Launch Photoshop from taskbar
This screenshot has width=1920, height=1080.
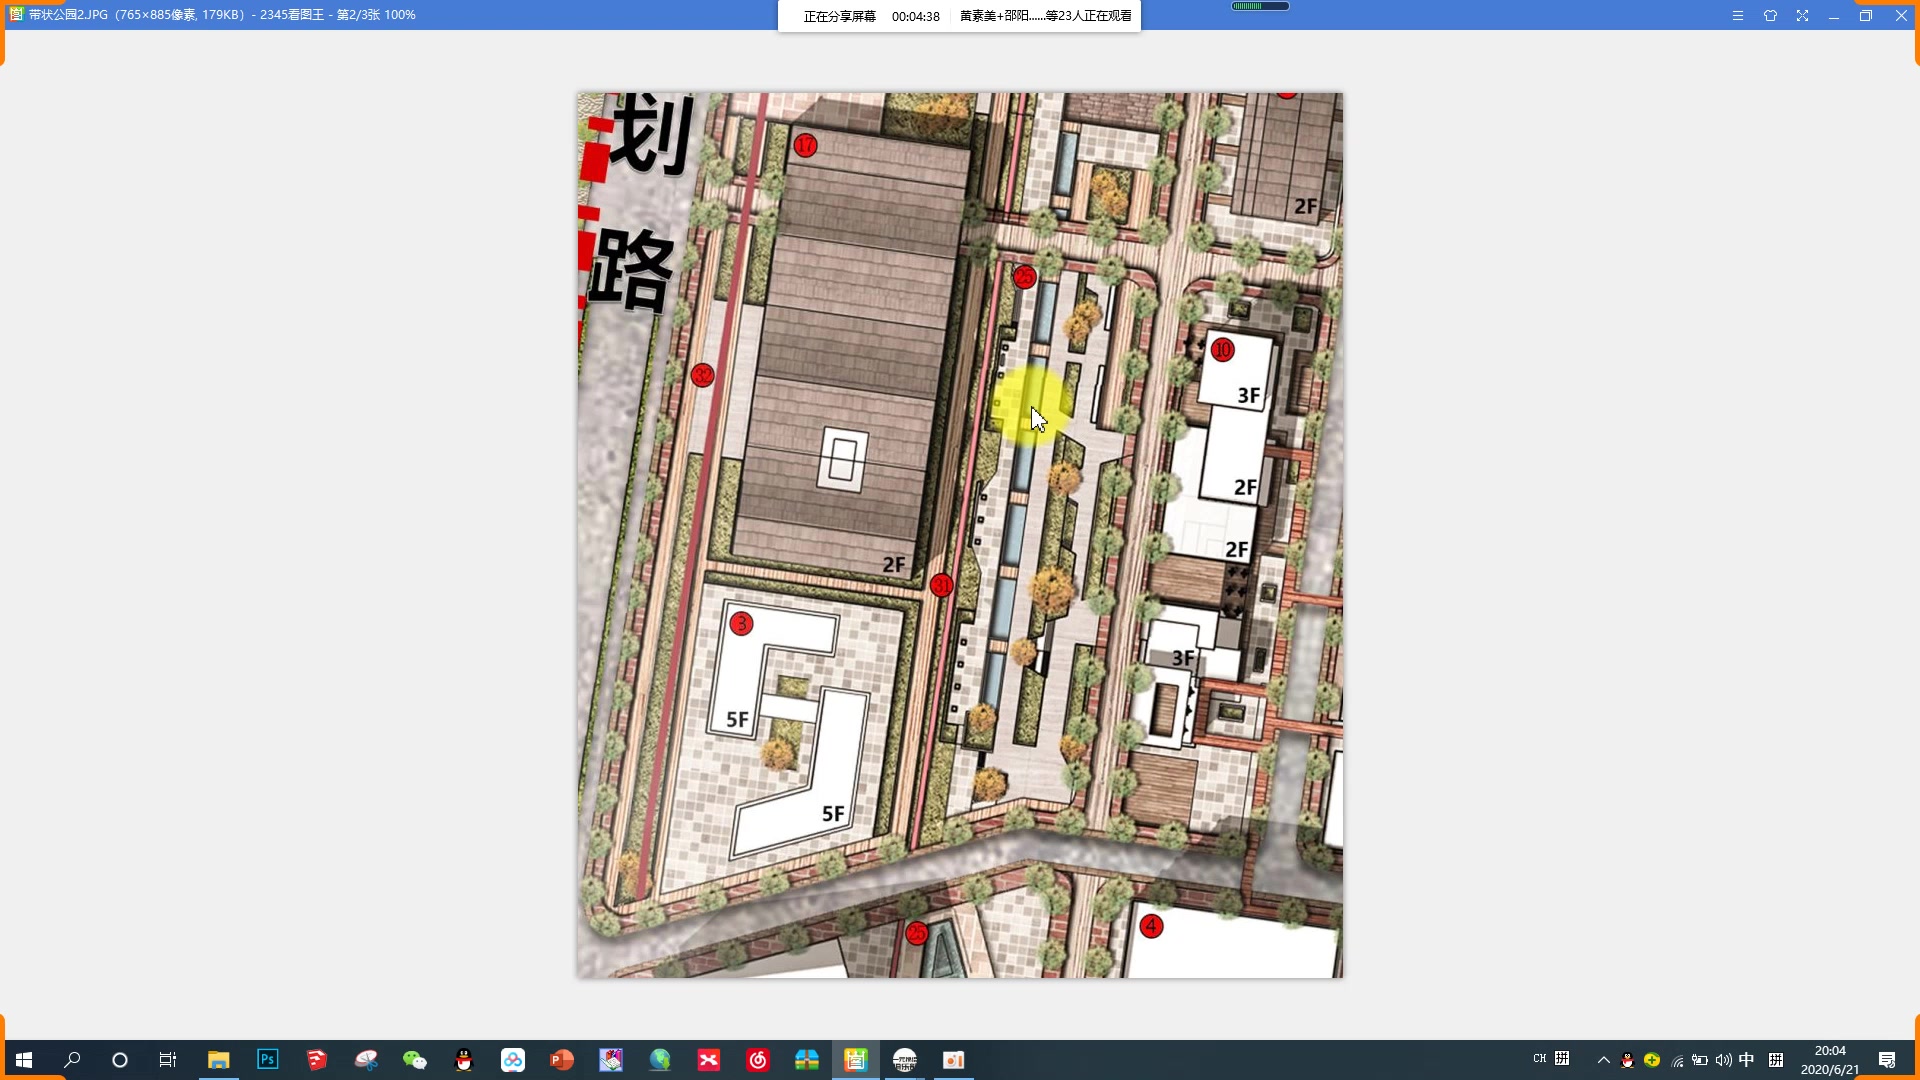coord(267,1060)
